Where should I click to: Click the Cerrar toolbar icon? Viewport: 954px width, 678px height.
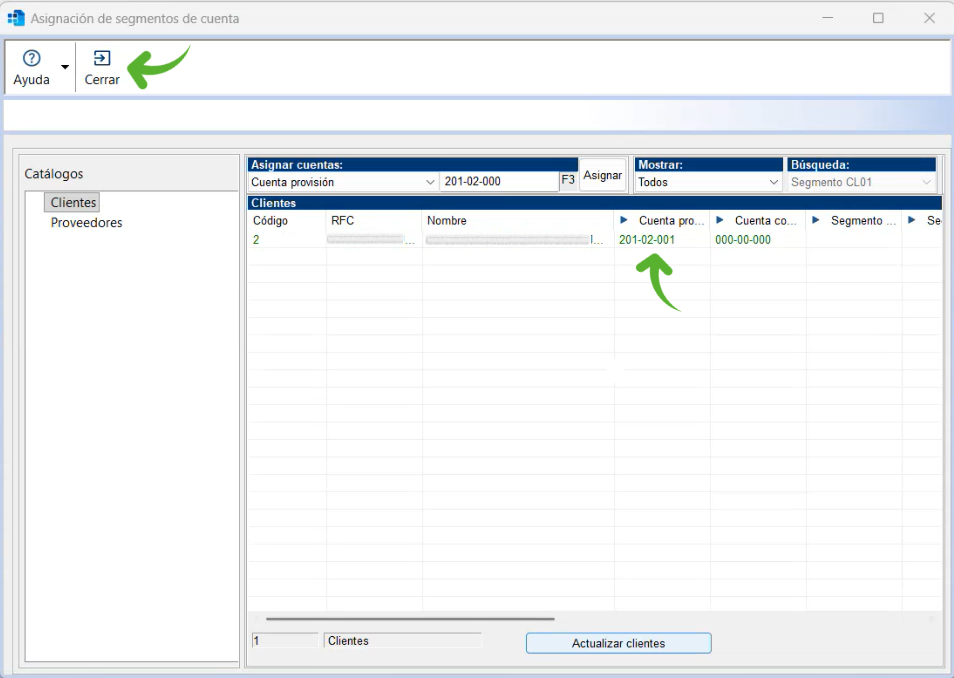(x=102, y=59)
